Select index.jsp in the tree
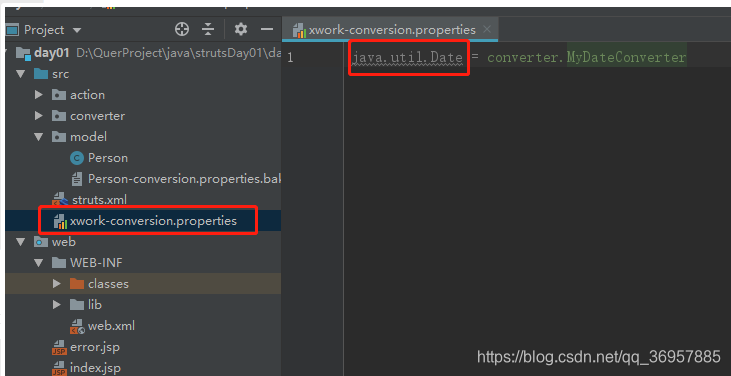The width and height of the screenshot is (731, 376). (96, 369)
